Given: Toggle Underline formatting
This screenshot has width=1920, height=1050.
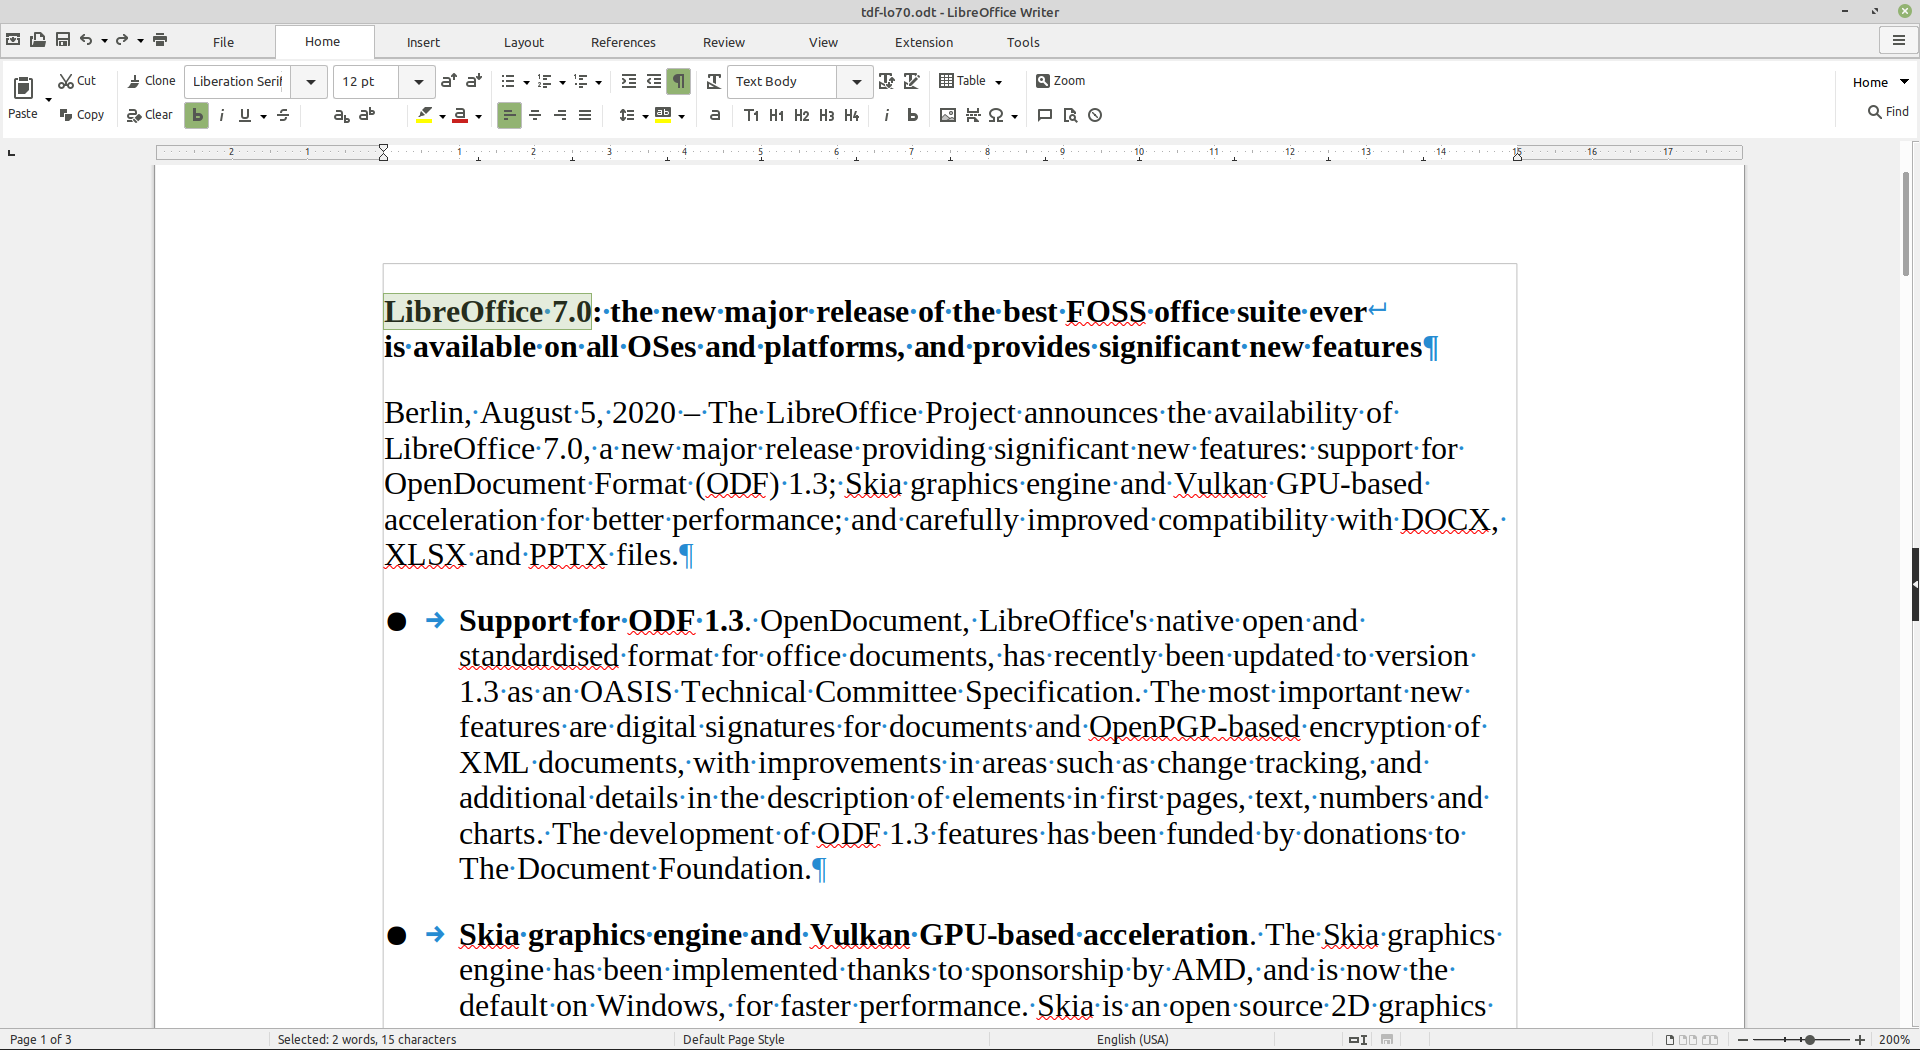Looking at the screenshot, I should tap(245, 116).
